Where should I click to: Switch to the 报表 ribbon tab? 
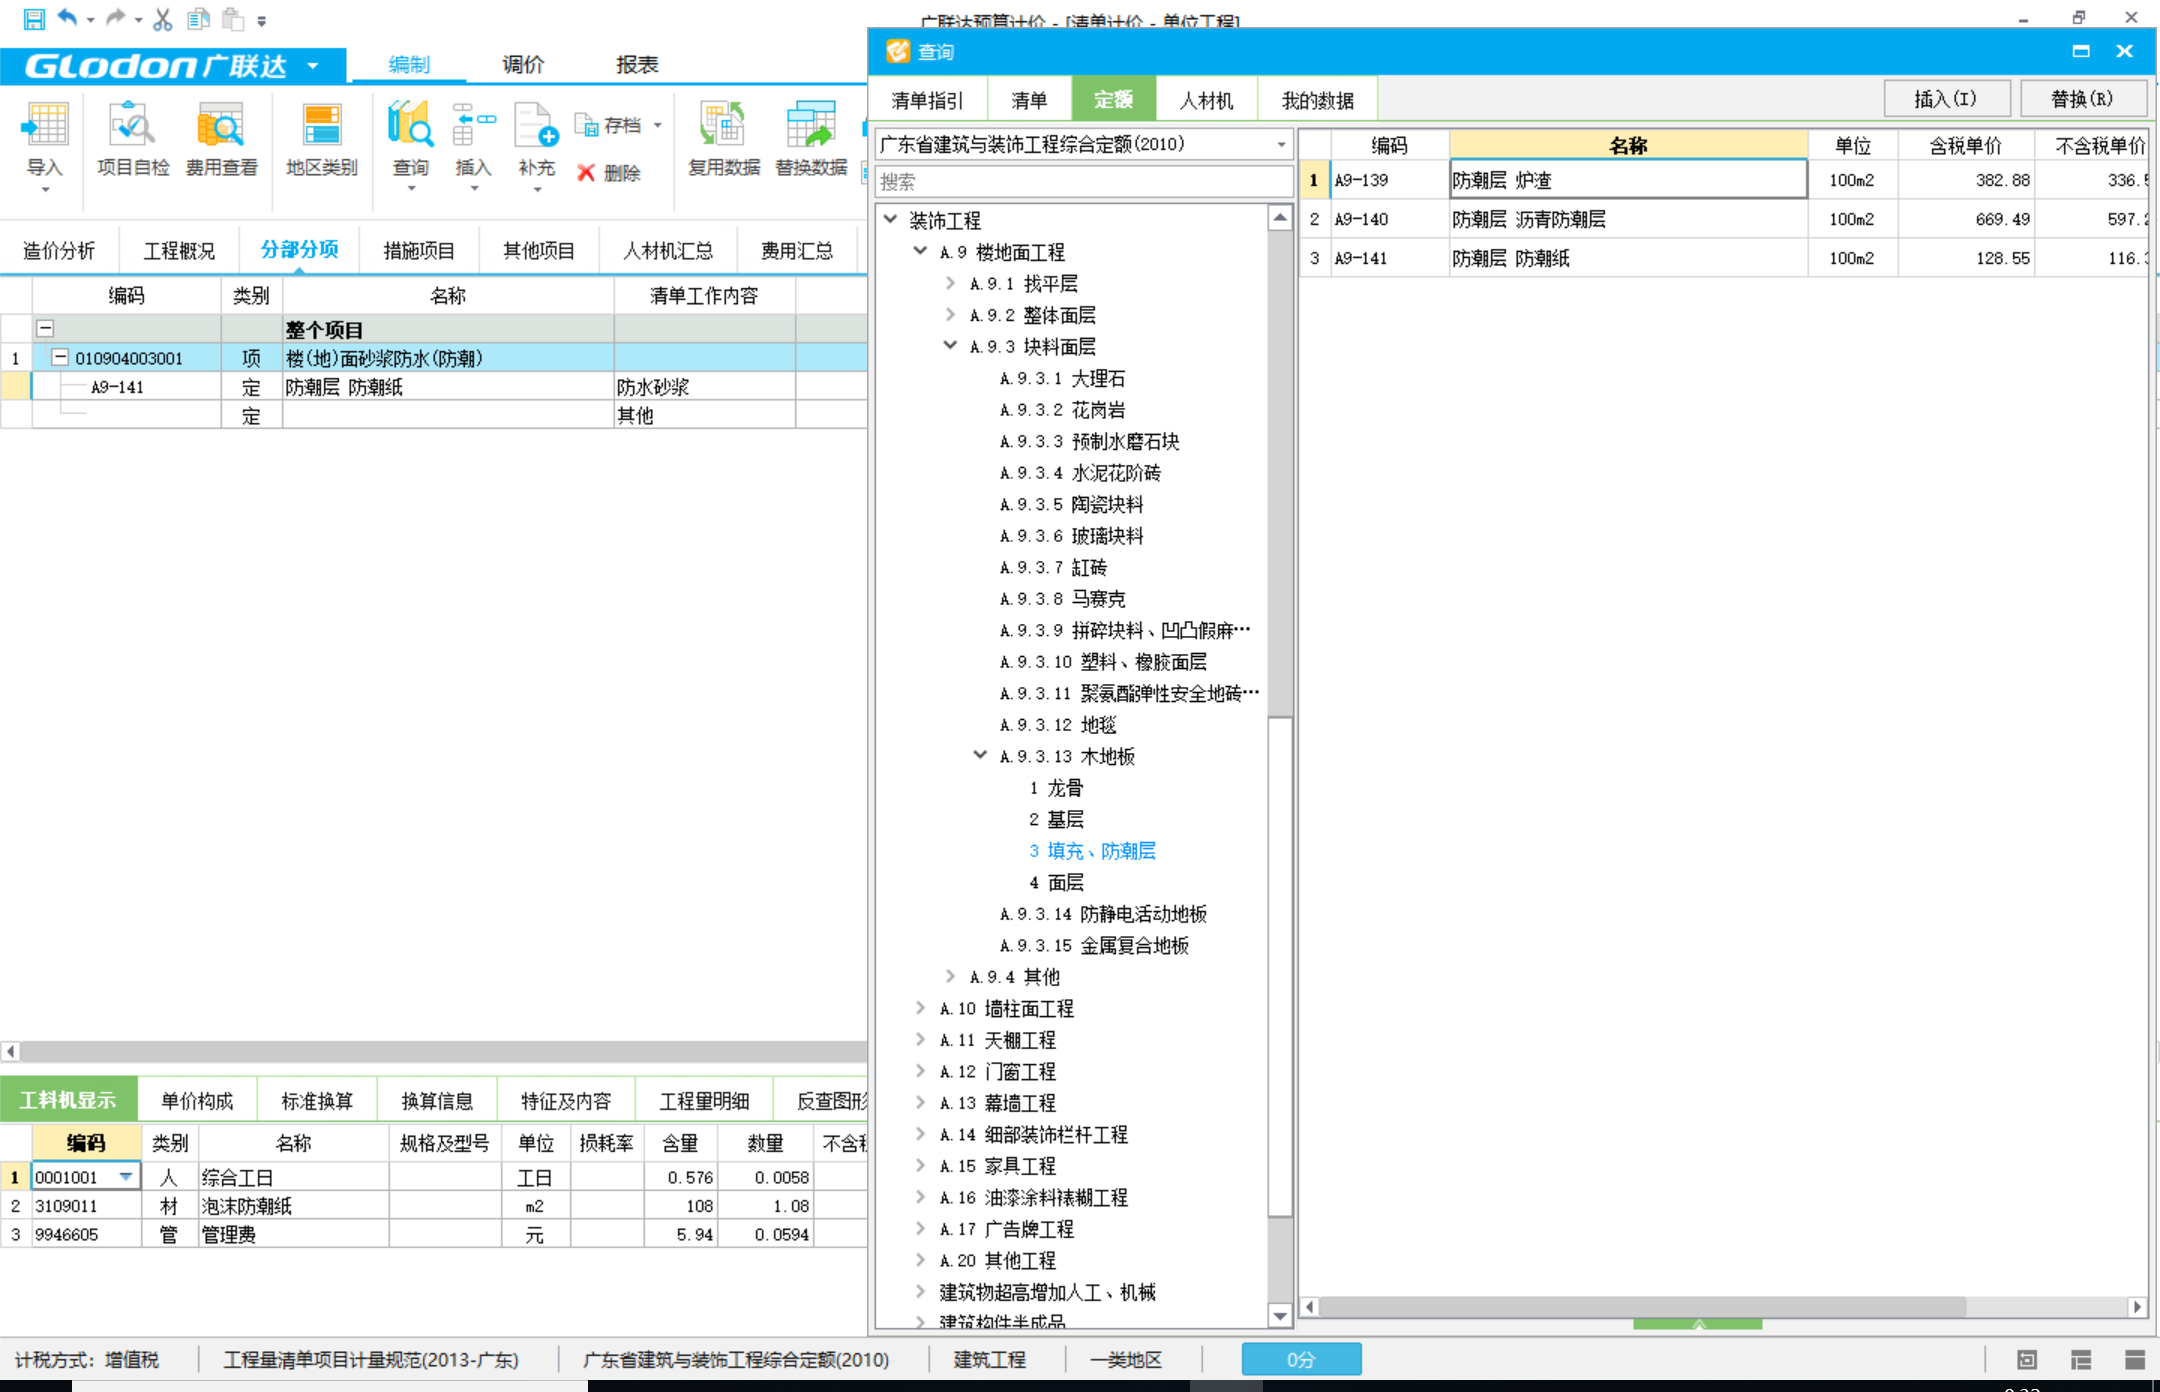pos(637,65)
